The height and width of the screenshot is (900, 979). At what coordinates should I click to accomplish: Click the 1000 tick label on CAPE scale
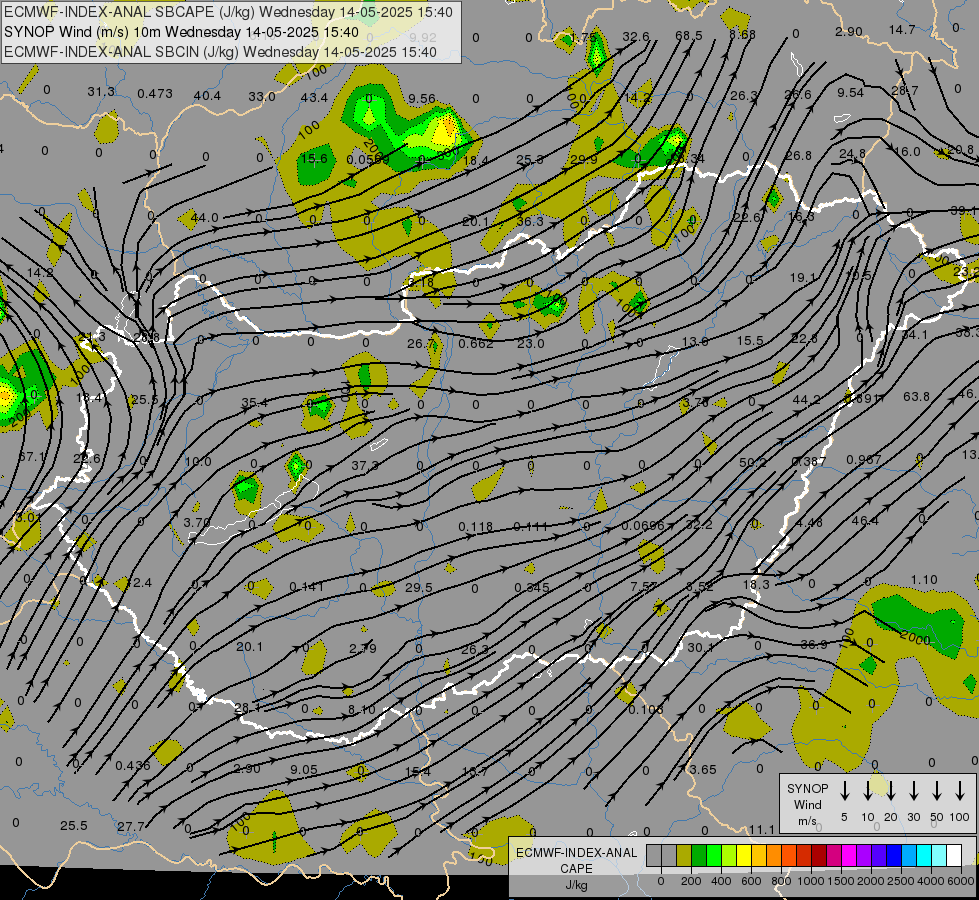810,881
